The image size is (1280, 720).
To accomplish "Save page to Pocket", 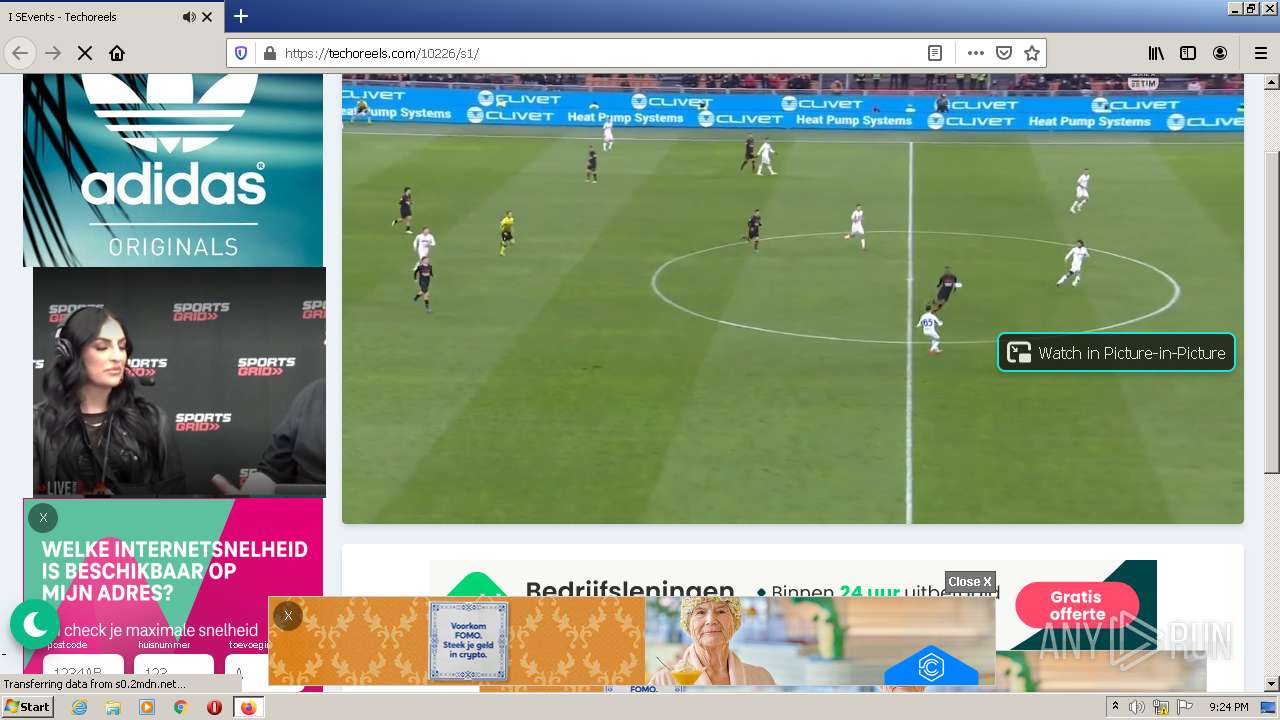I will click(x=1004, y=53).
